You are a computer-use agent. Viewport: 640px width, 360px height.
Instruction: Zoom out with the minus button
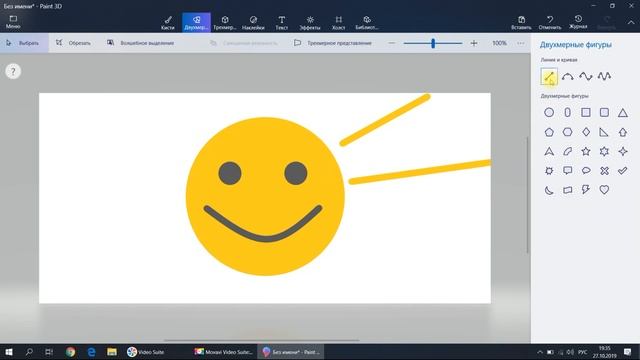coord(392,43)
